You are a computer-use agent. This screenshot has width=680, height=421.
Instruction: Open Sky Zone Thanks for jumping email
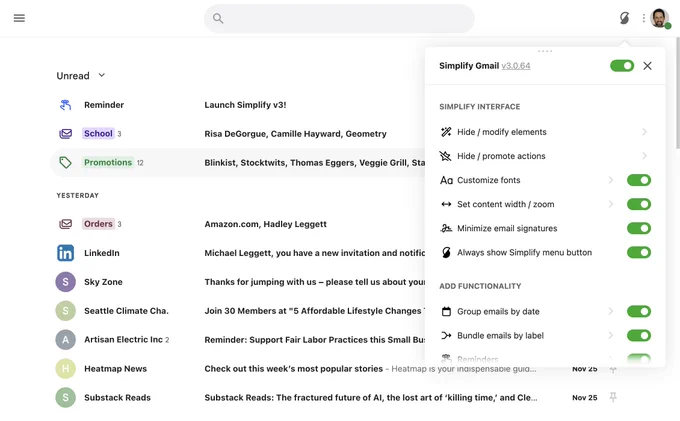[314, 282]
